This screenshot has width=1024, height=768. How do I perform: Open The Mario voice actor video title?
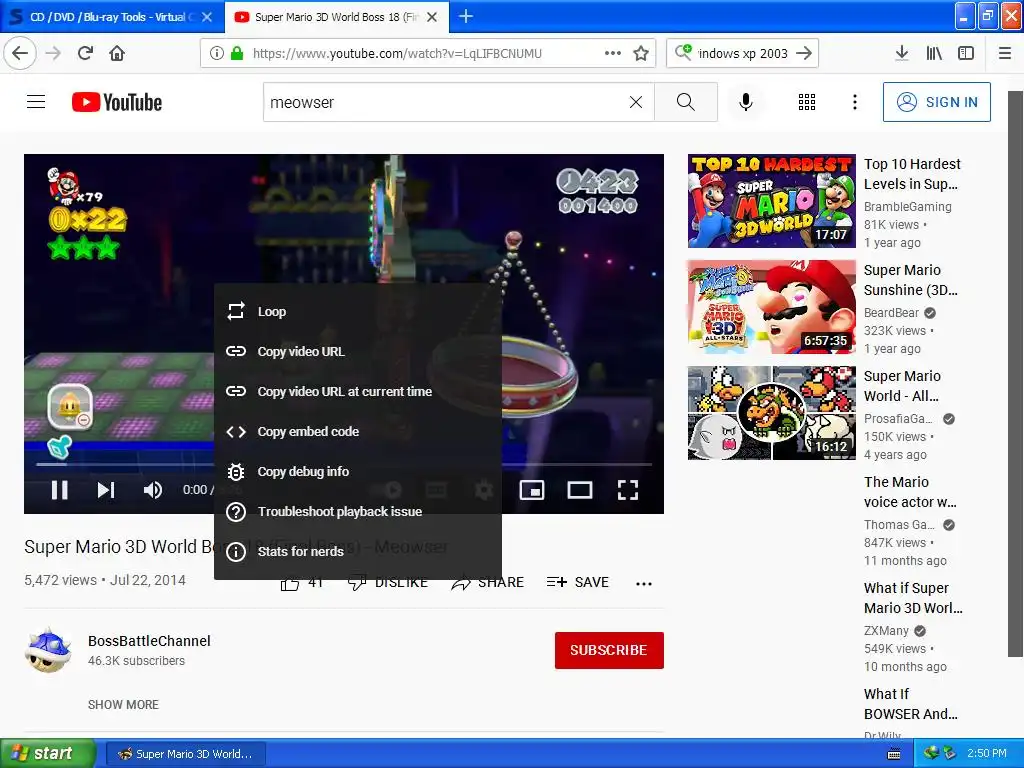[x=910, y=492]
